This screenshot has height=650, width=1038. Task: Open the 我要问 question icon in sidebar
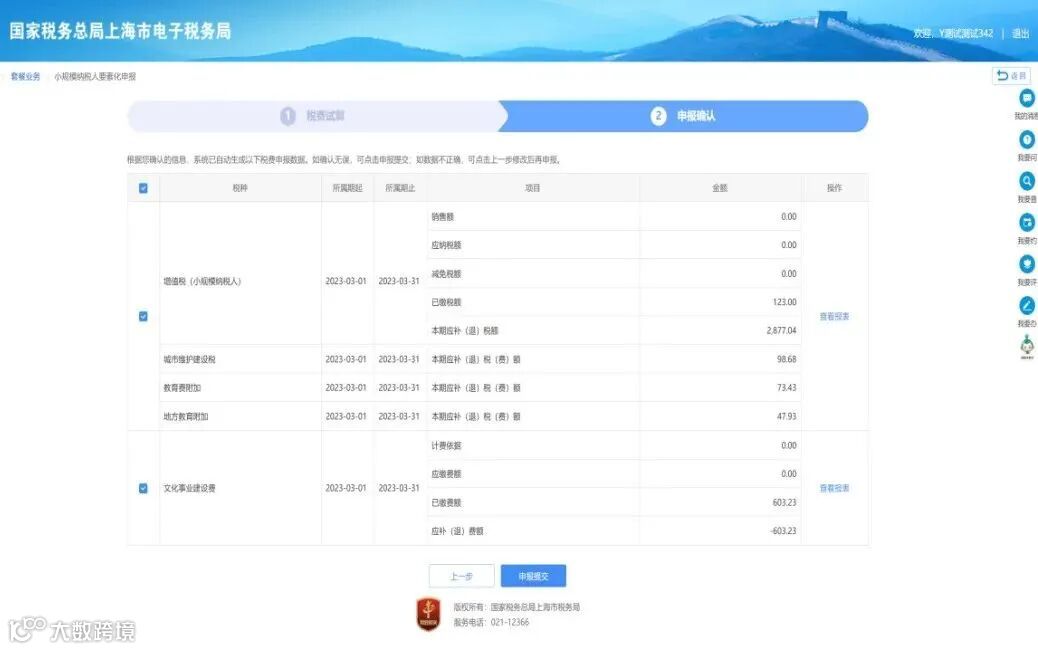[x=1026, y=140]
